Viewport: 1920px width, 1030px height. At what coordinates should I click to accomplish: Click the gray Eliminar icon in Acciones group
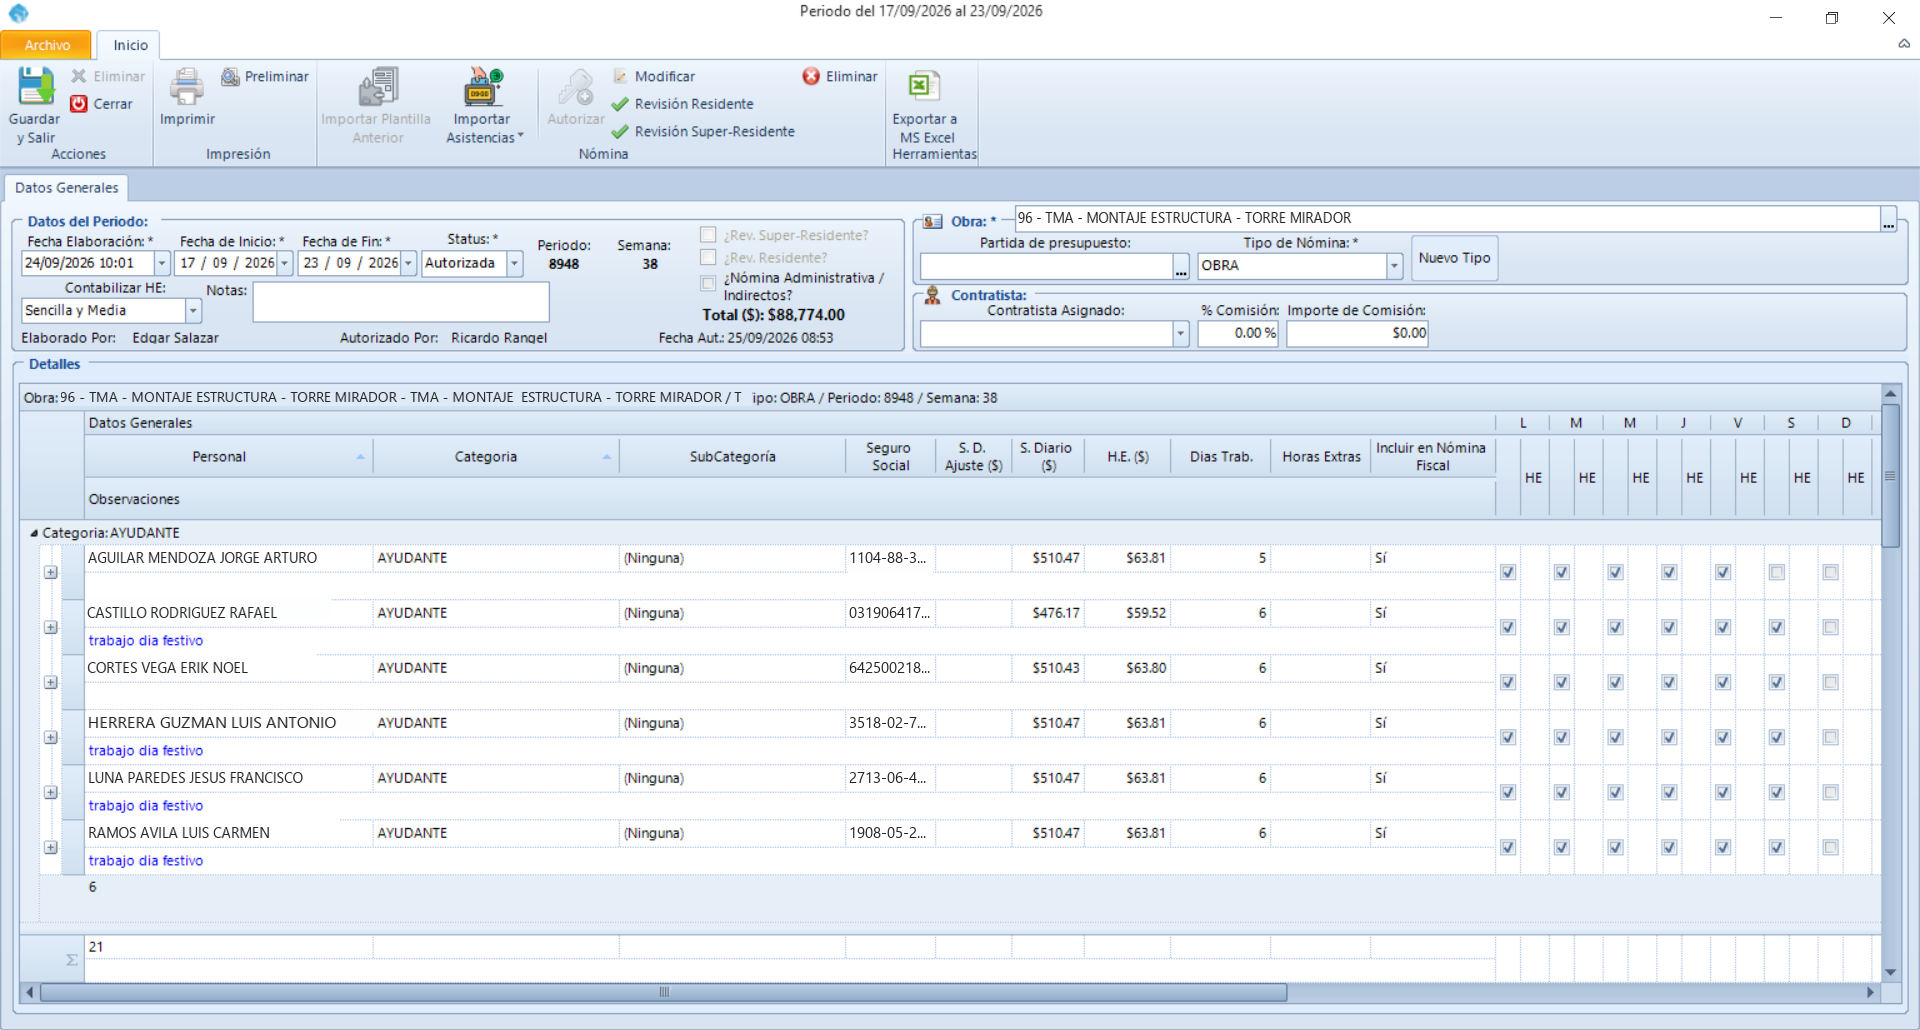[x=79, y=77]
